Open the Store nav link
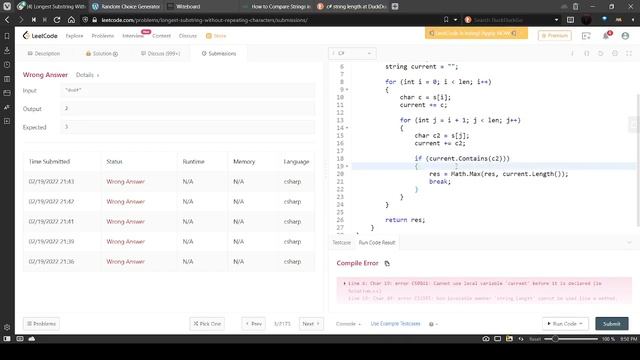The image size is (640, 360). [216, 36]
